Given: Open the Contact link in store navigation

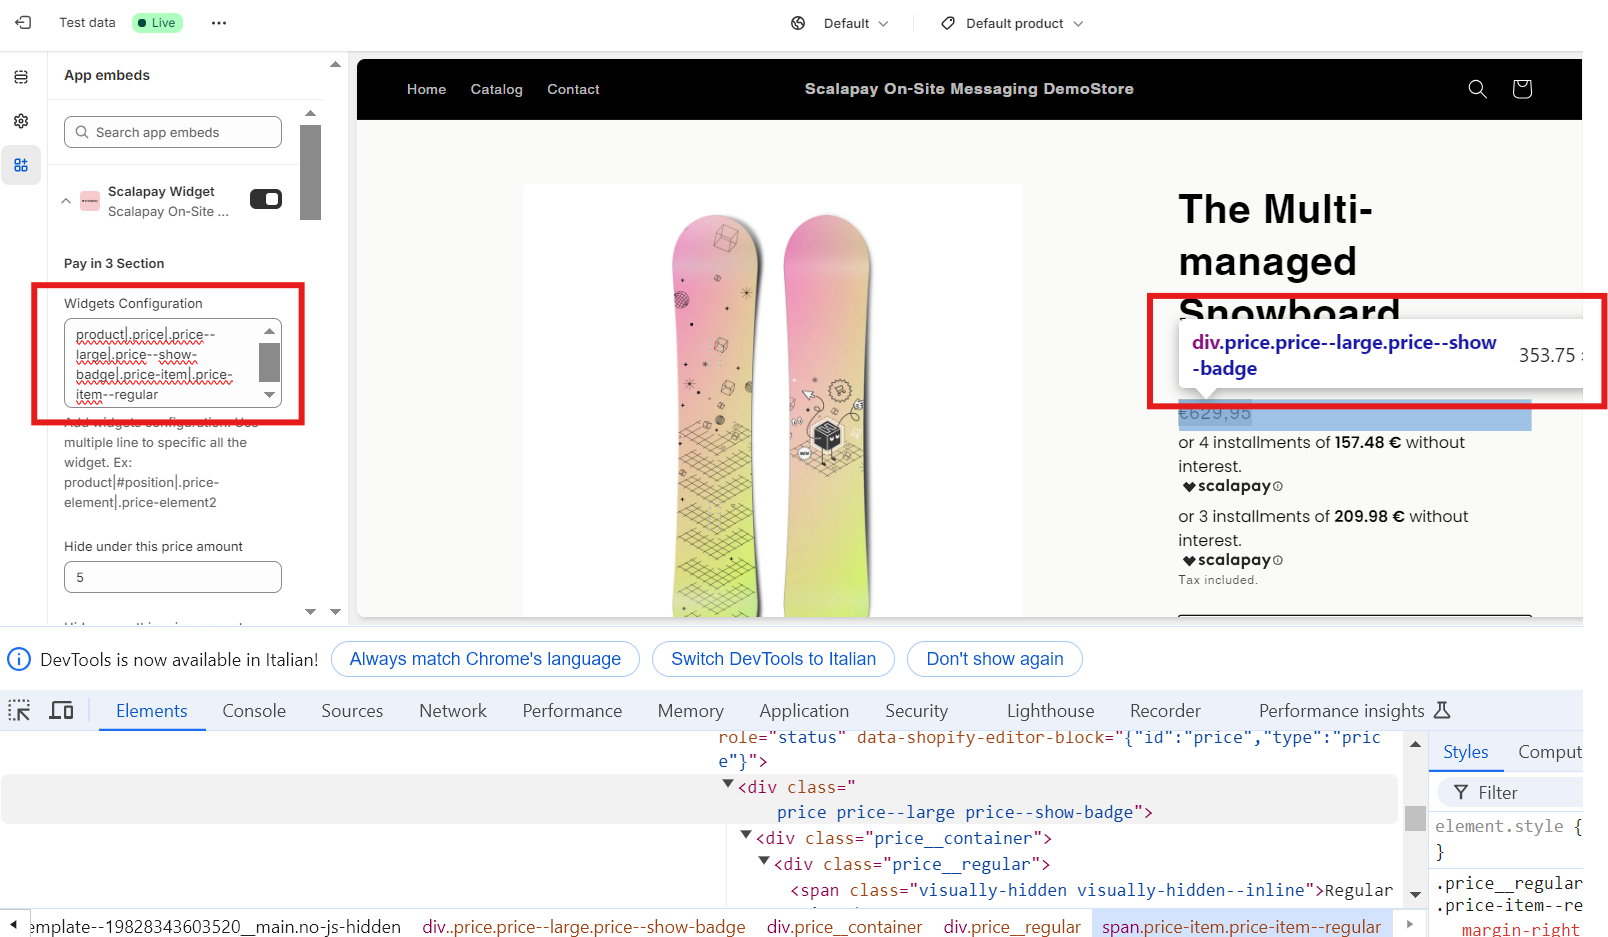Looking at the screenshot, I should pos(573,89).
